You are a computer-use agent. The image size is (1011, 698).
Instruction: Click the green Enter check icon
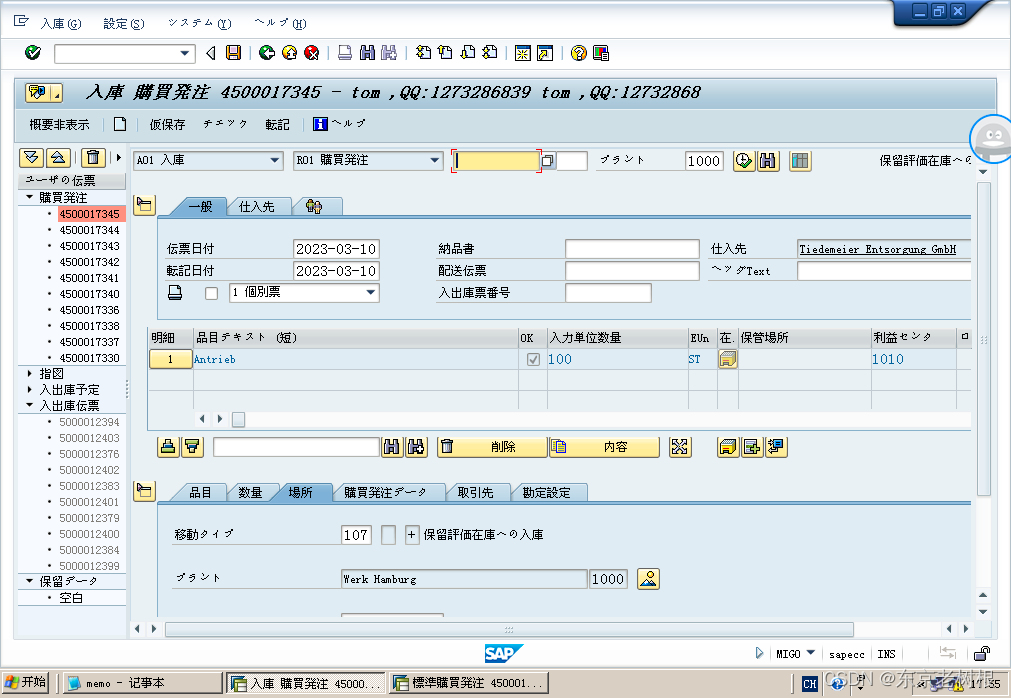(30, 53)
